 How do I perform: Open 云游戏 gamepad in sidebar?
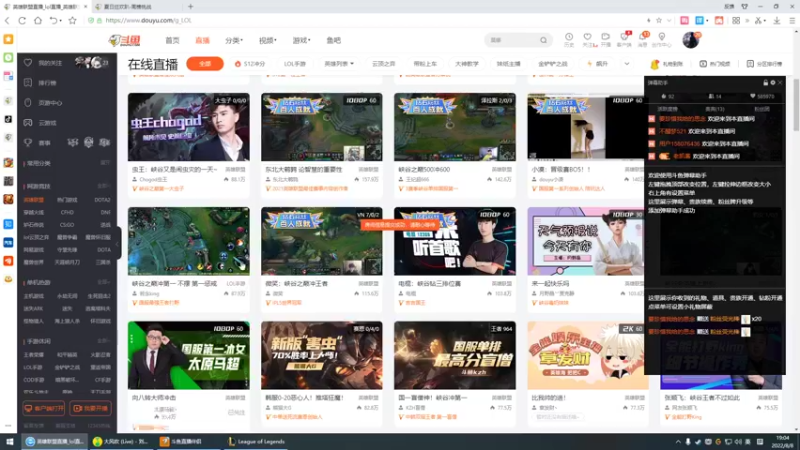(28, 122)
